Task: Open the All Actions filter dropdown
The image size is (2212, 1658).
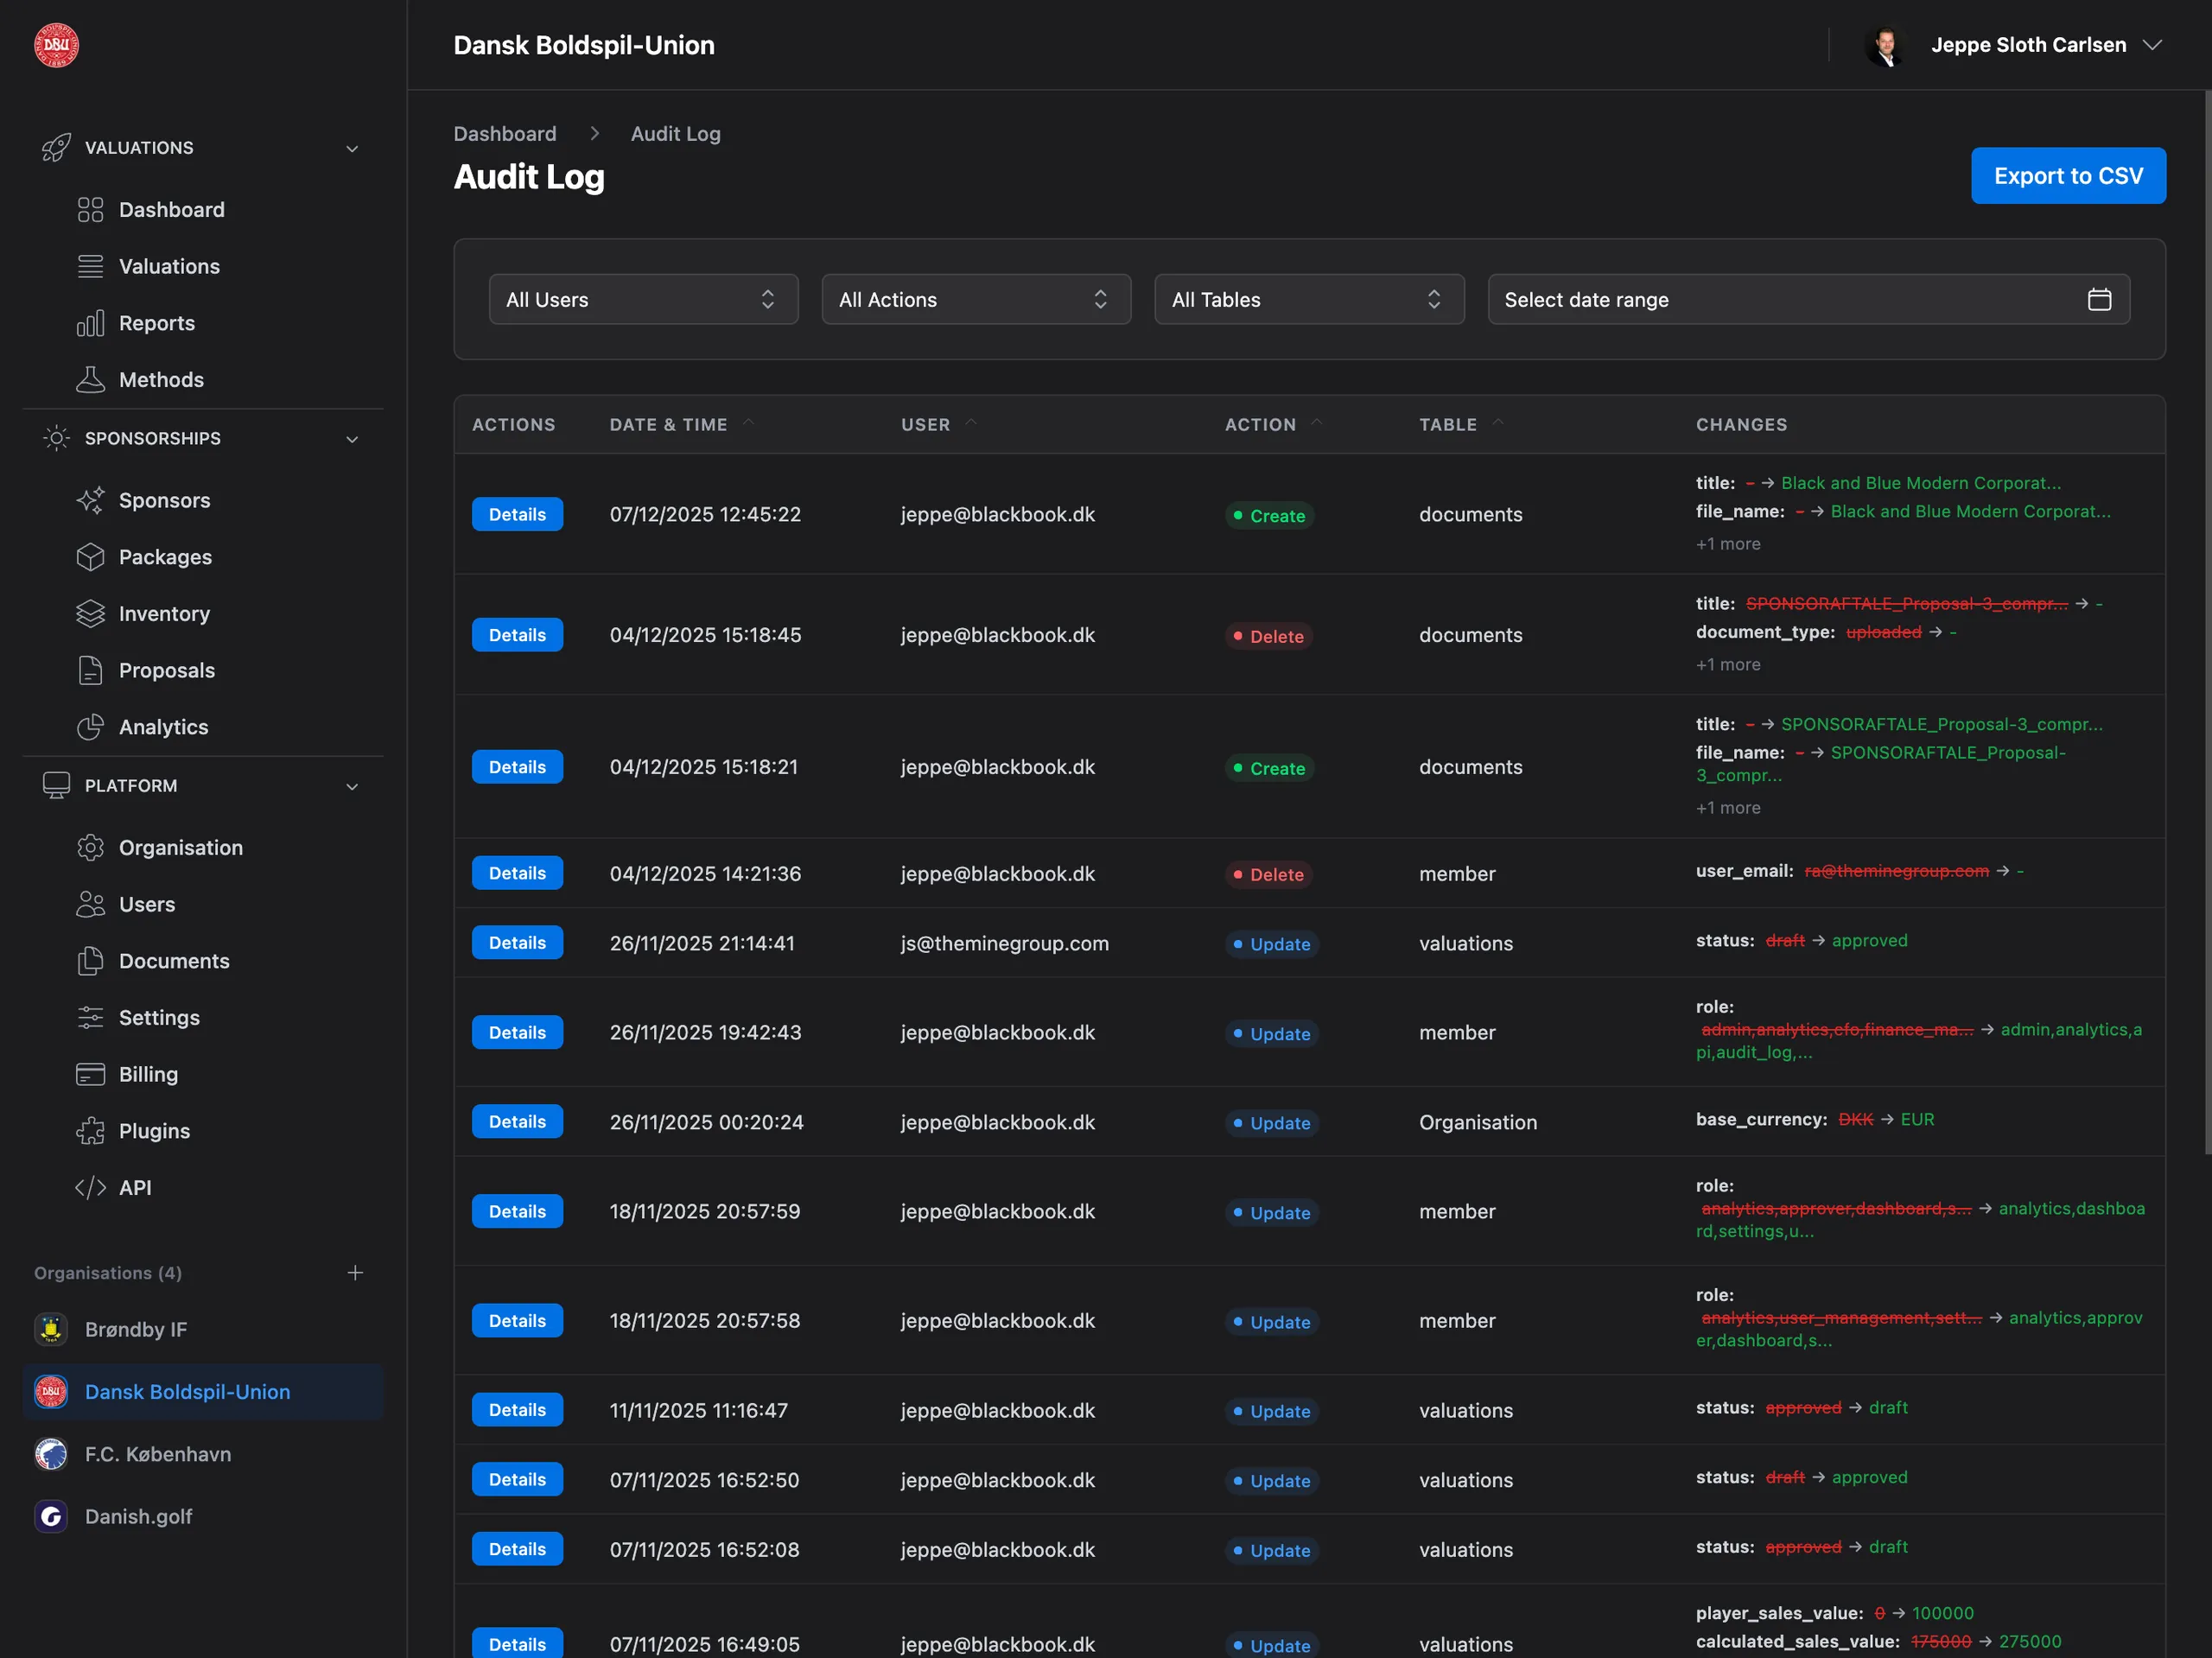Action: tap(976, 300)
